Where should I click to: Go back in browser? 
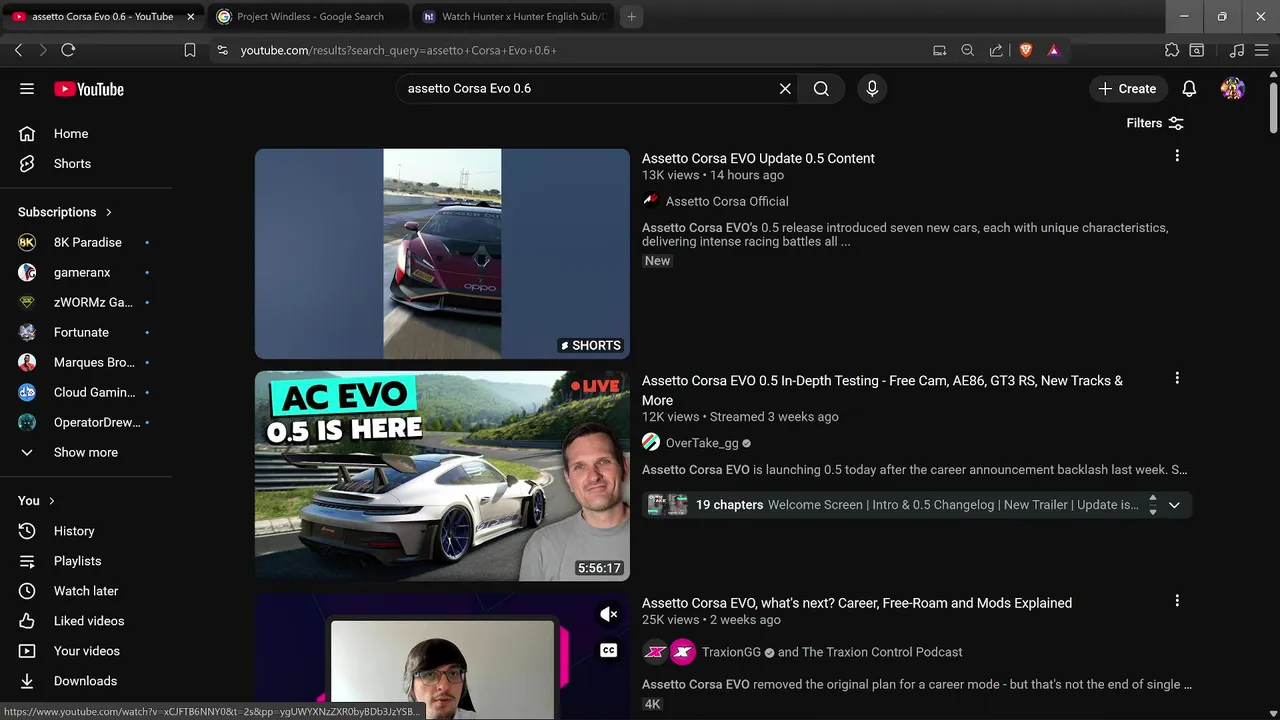[18, 50]
